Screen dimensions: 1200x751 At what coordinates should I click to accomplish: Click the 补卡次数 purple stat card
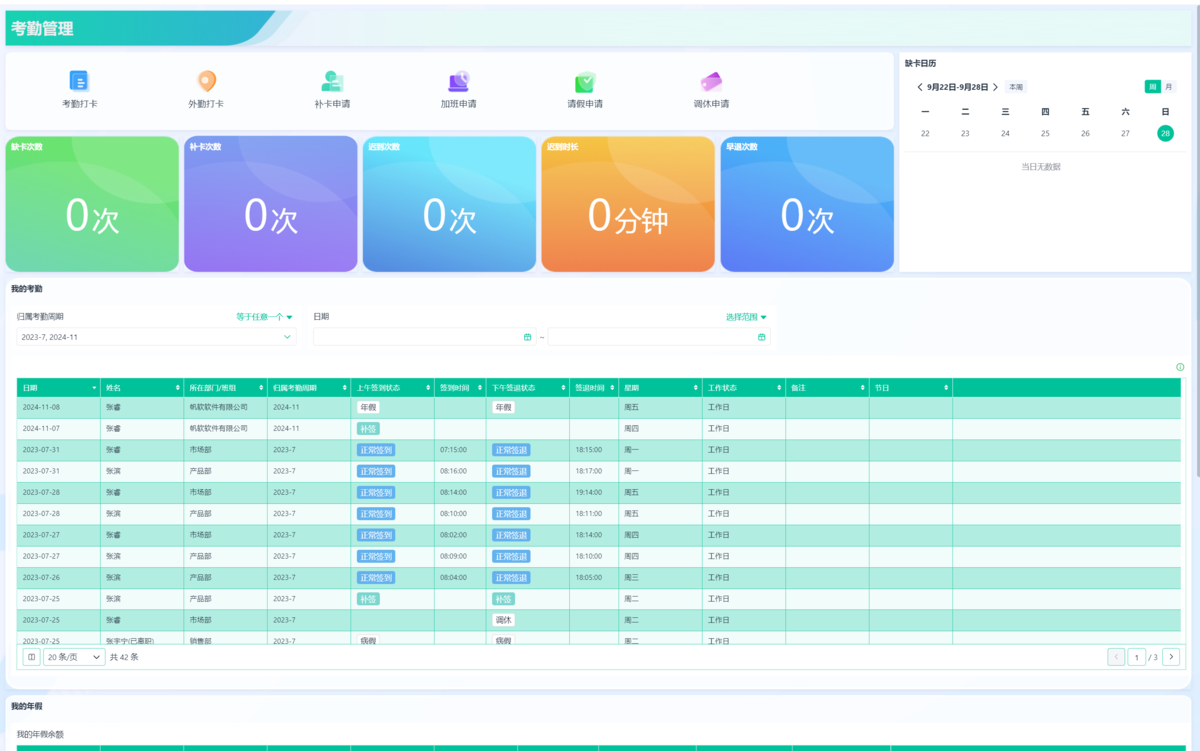coord(270,204)
